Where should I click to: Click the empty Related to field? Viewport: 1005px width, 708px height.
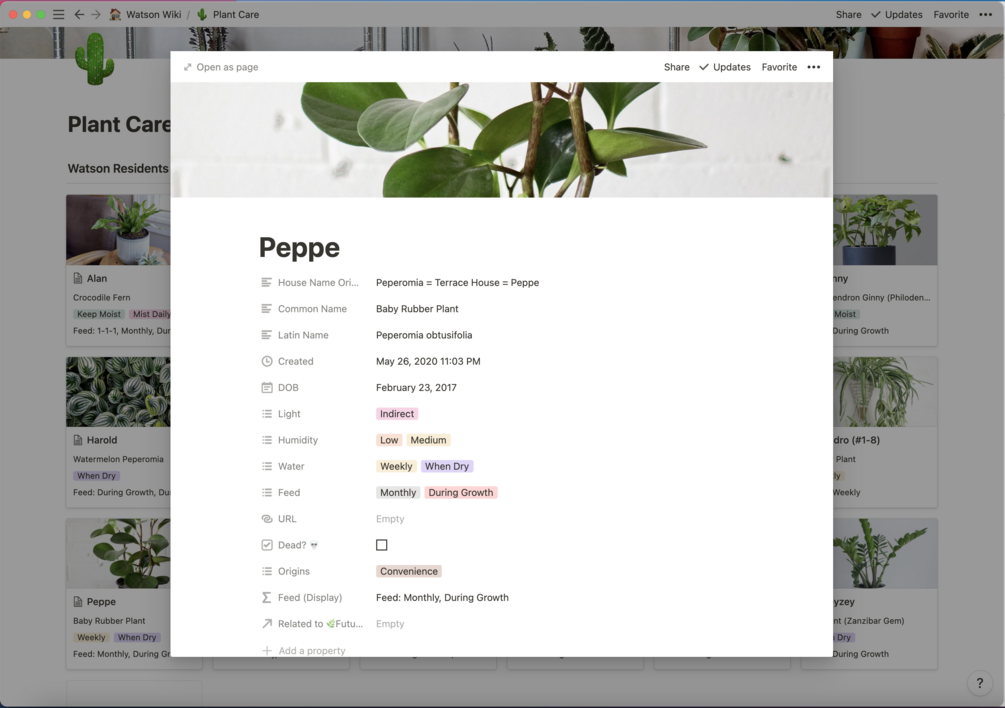(x=390, y=624)
